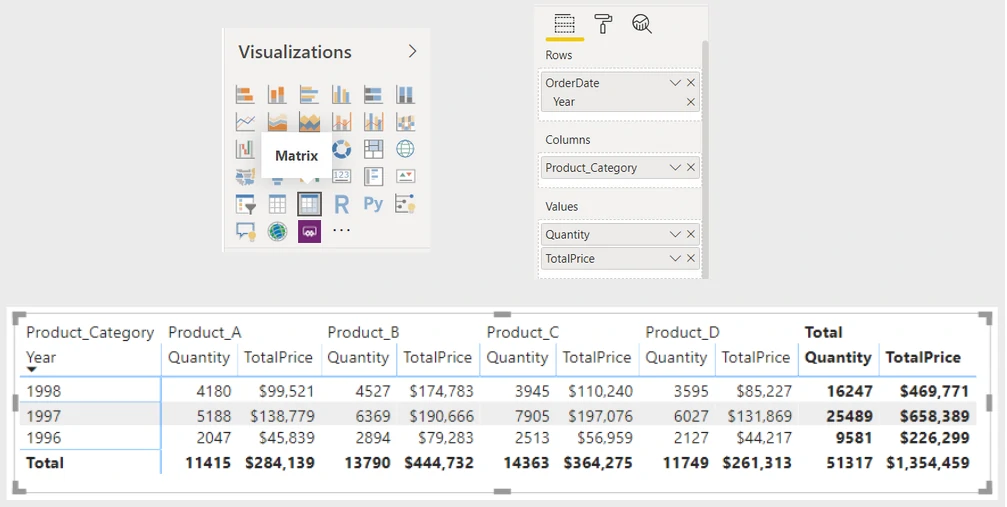Viewport: 1007px width, 507px height.
Task: Click the Product_Category header label
Action: (90, 332)
